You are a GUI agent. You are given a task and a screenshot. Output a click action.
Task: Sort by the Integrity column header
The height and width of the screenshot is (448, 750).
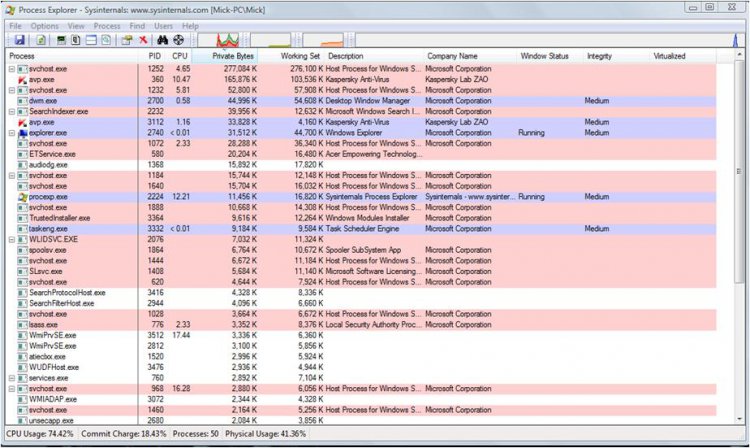[x=617, y=56]
